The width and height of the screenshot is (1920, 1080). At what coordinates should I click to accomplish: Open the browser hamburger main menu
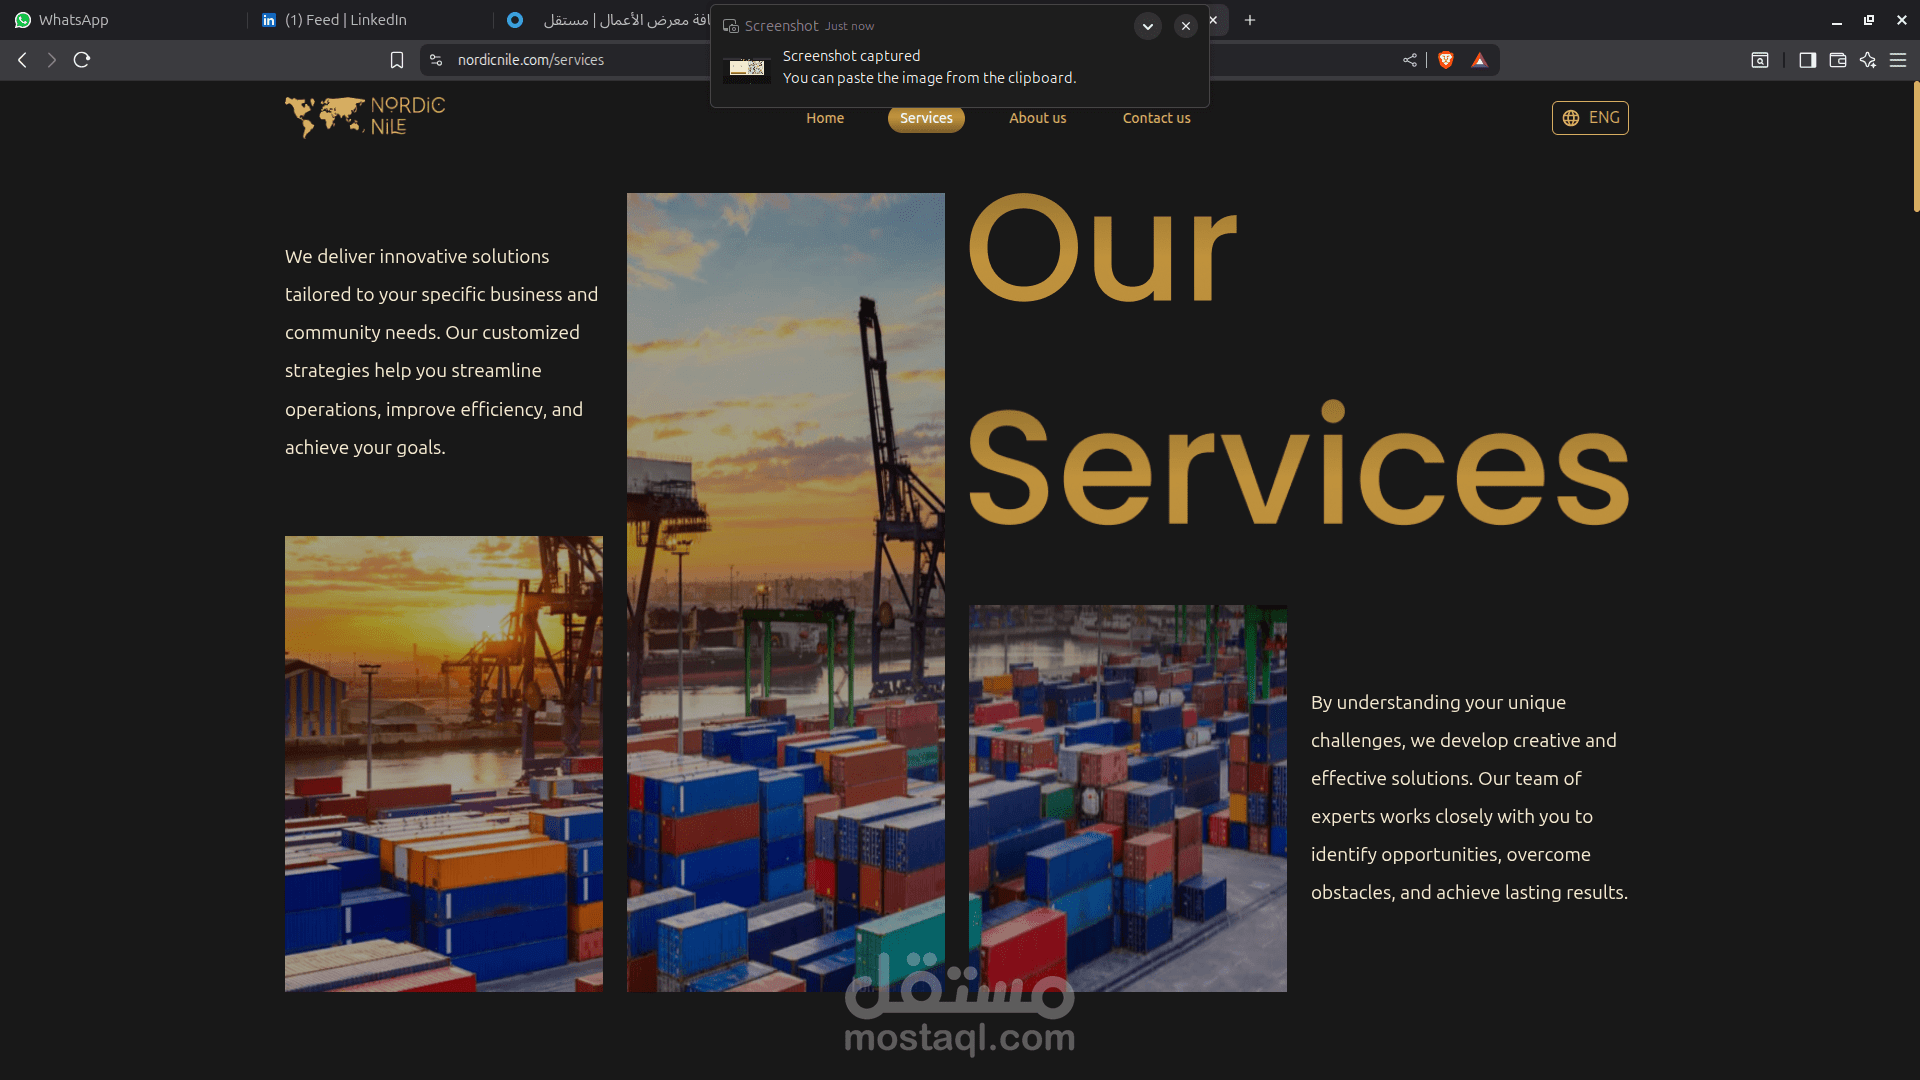click(1898, 60)
